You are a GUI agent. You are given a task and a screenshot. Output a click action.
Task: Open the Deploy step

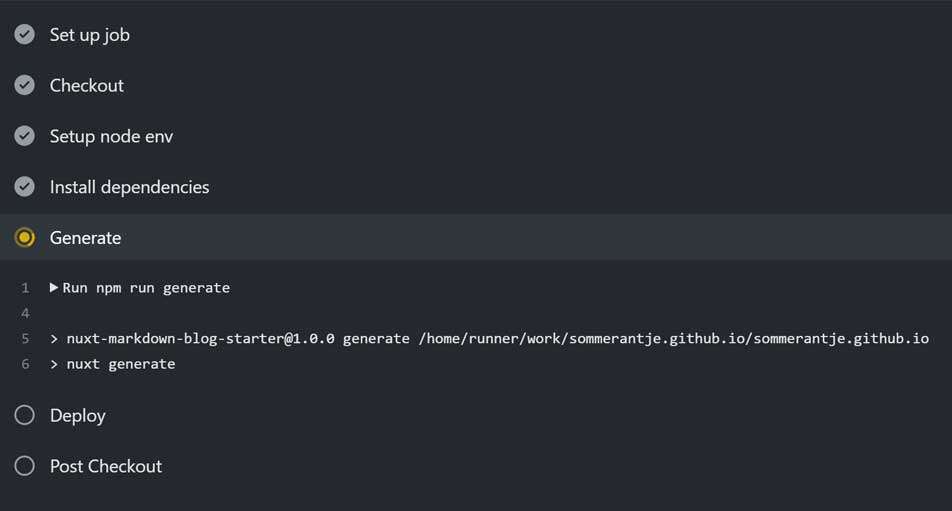pos(77,415)
